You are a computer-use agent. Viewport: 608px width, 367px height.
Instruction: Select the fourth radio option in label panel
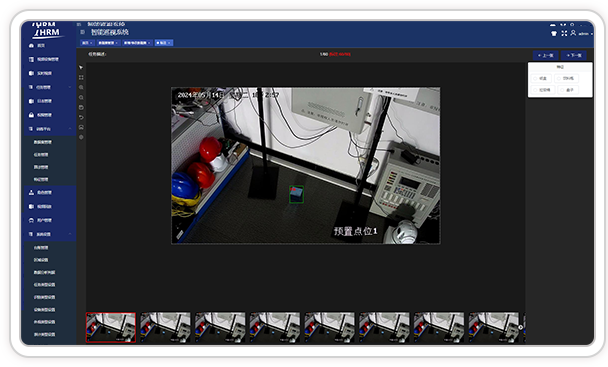tap(568, 90)
